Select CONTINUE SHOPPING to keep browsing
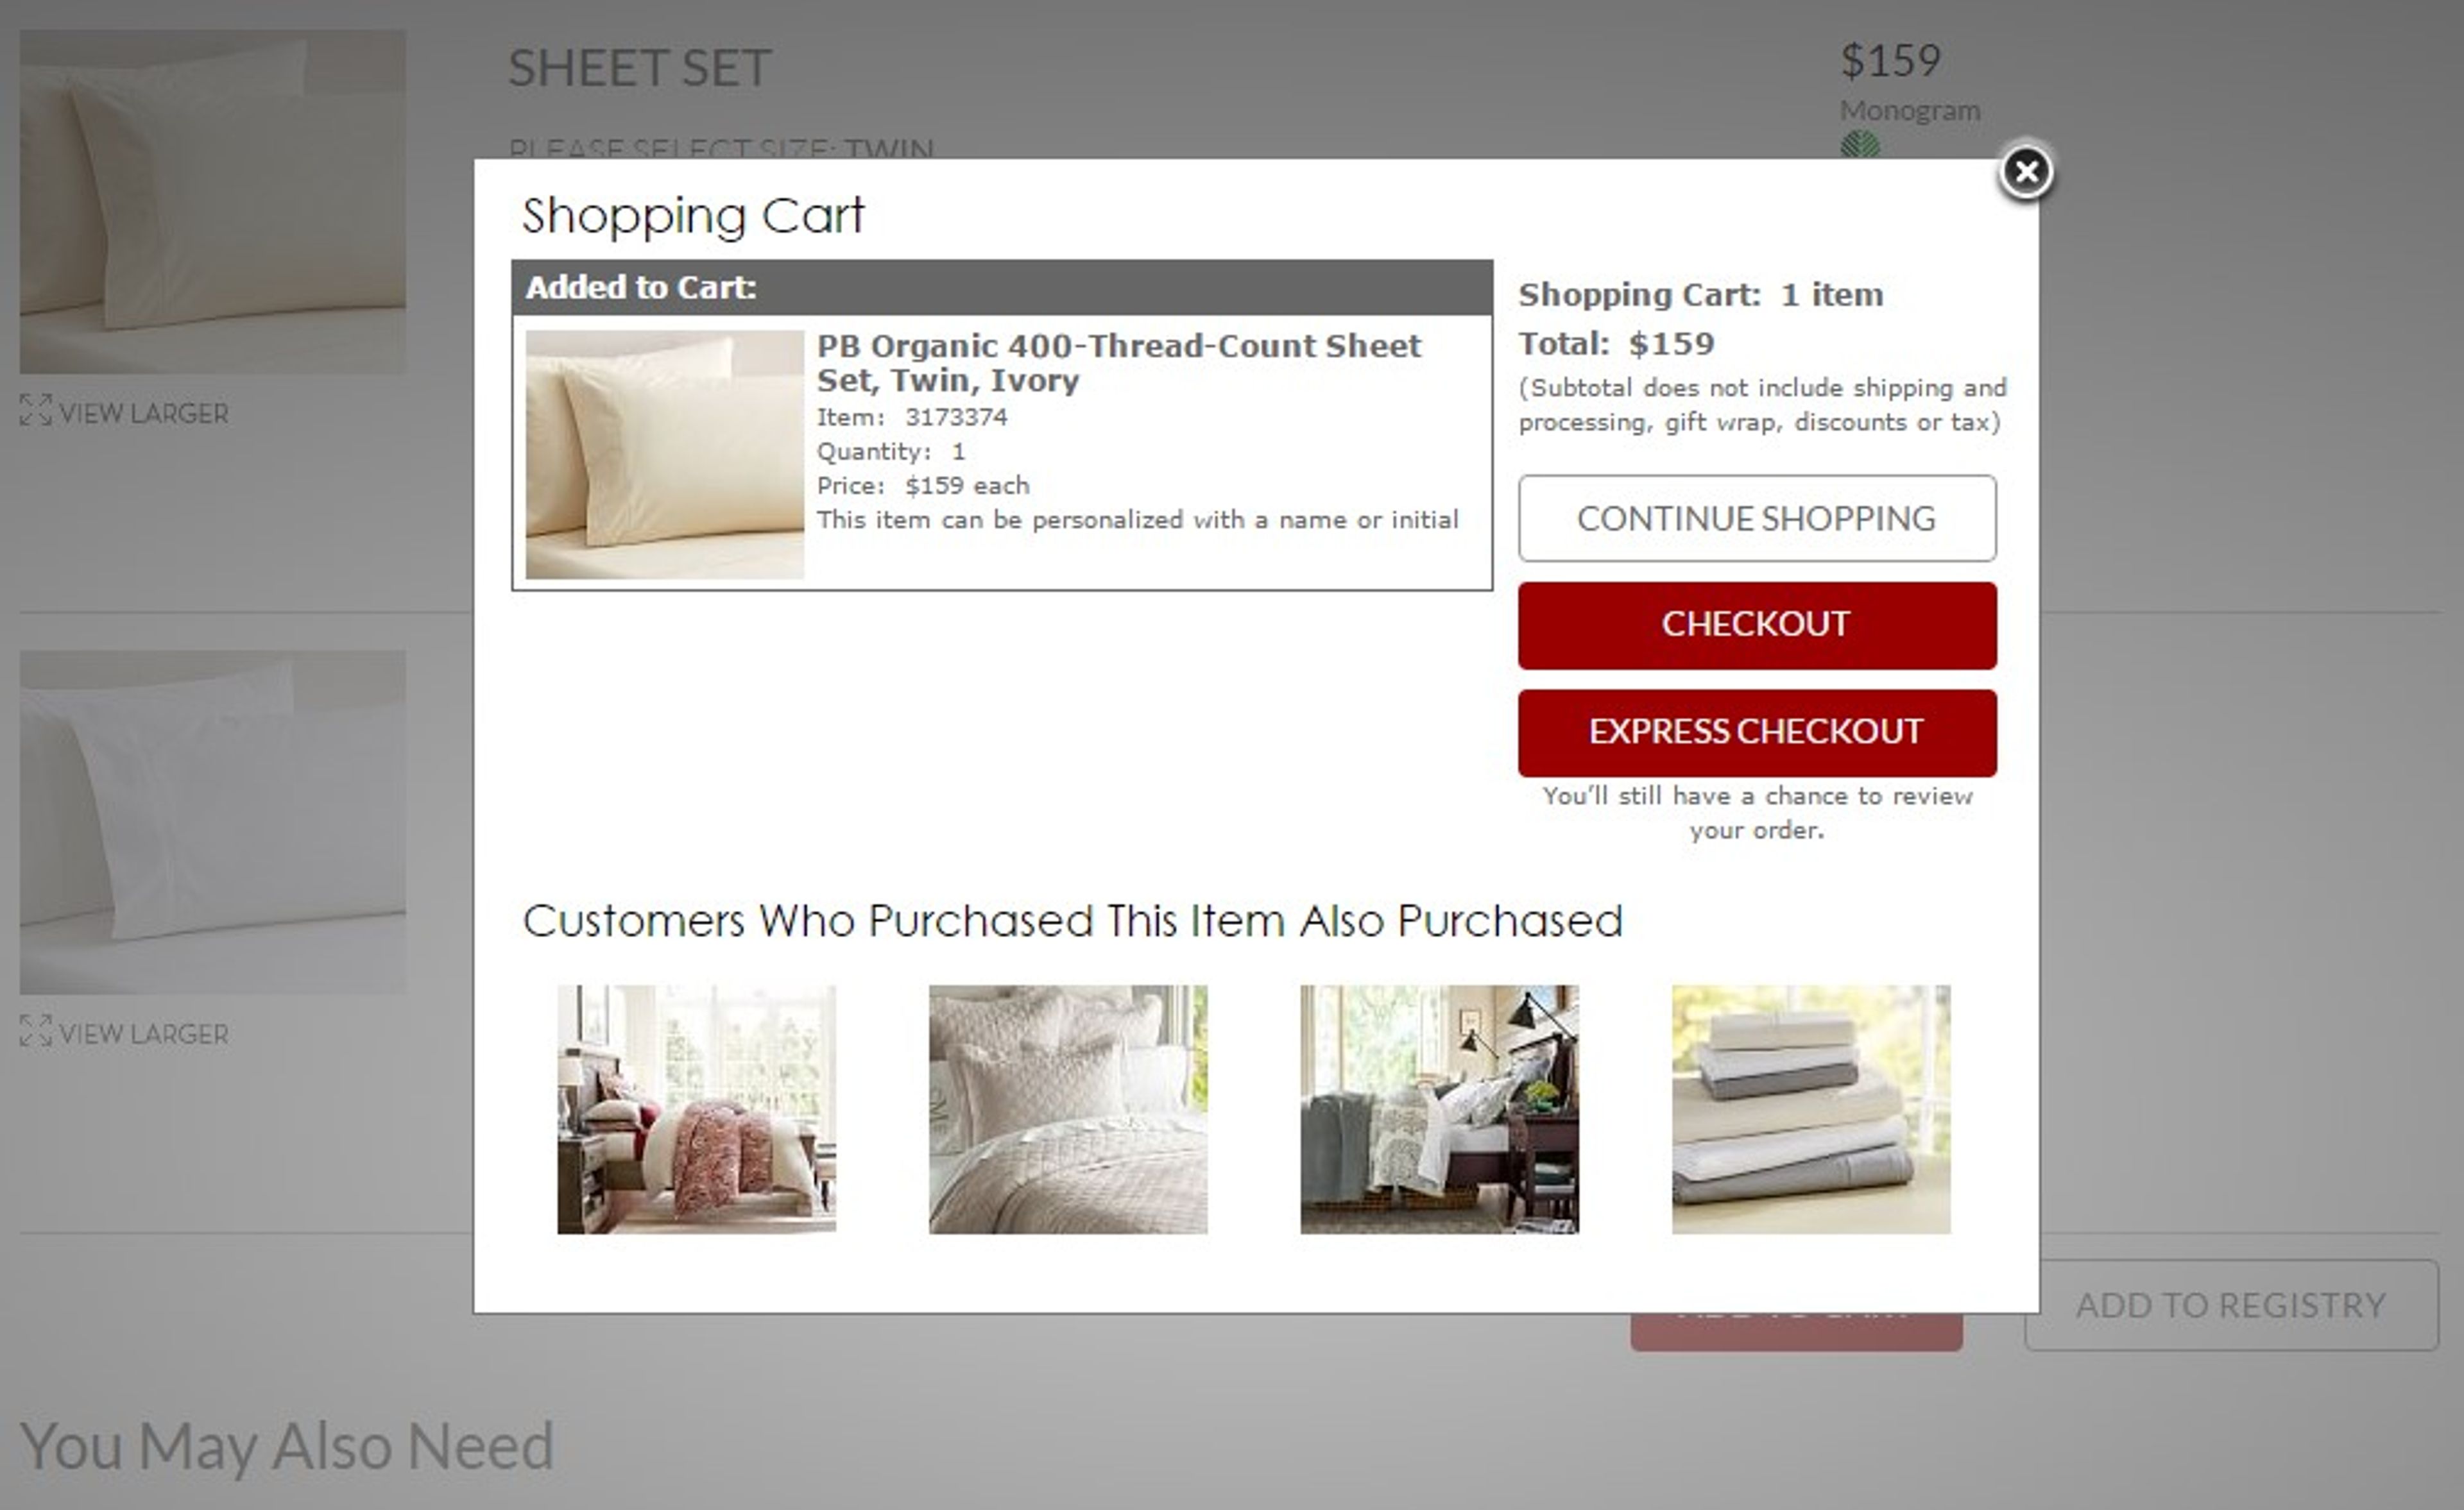This screenshot has width=2464, height=1510. pos(1756,518)
